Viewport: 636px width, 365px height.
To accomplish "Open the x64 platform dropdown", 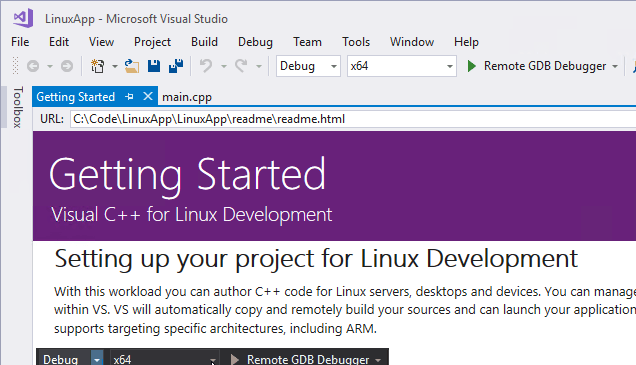I will (402, 66).
